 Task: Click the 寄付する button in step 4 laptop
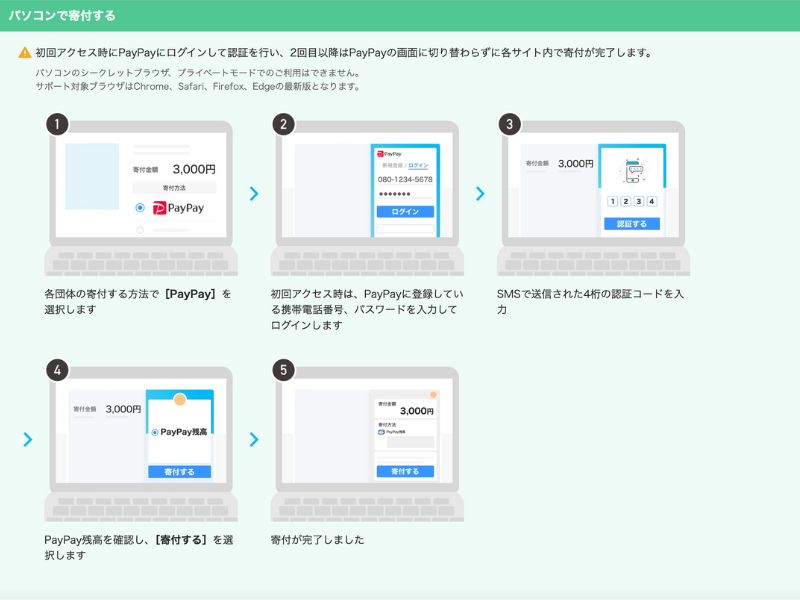click(180, 472)
